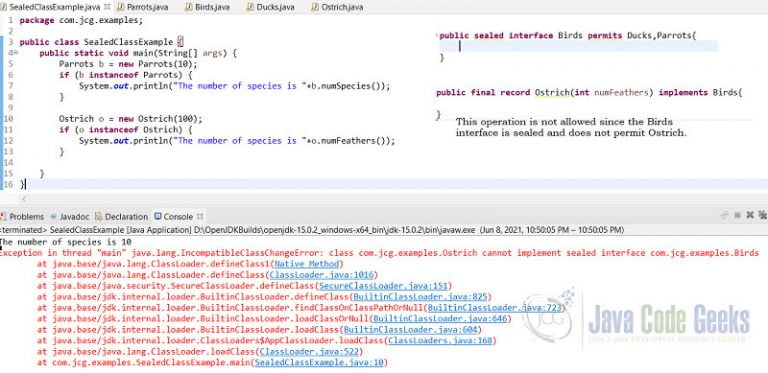Open the BuiltinClassLoader.java:646 link
This screenshot has height=373, width=768.
tap(441, 319)
